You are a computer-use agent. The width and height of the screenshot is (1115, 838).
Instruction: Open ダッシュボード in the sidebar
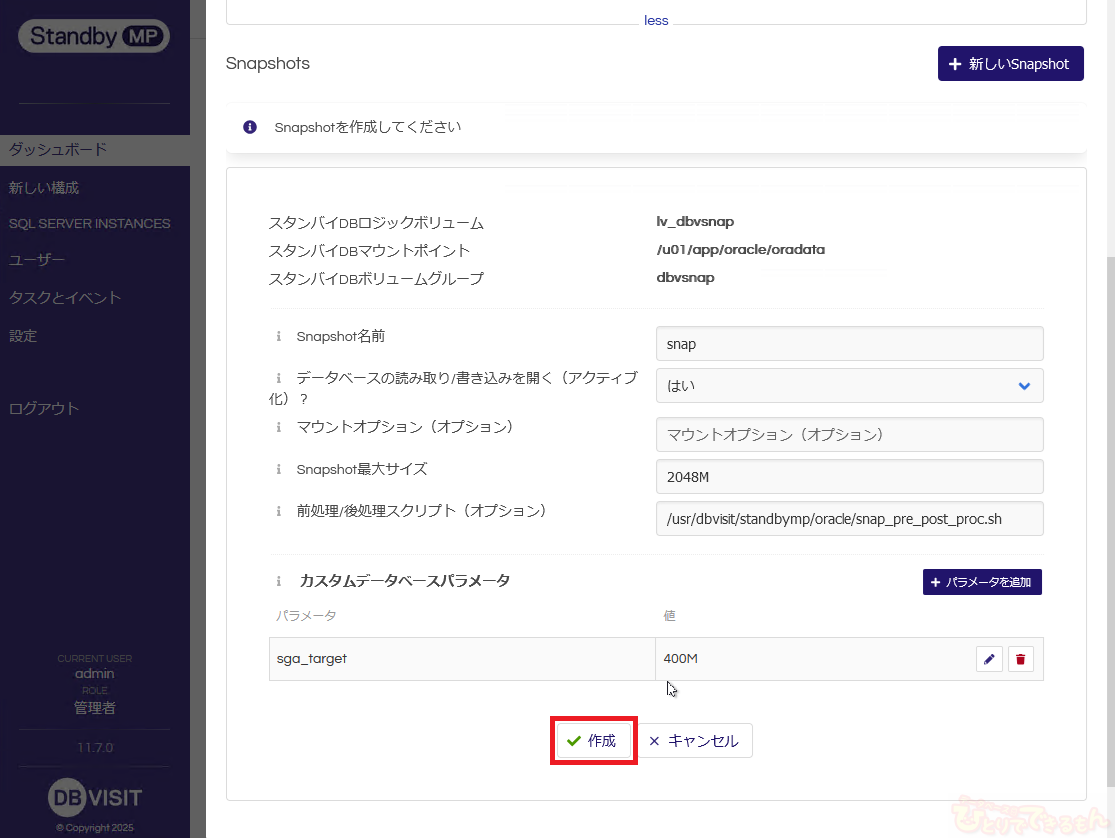(x=58, y=150)
